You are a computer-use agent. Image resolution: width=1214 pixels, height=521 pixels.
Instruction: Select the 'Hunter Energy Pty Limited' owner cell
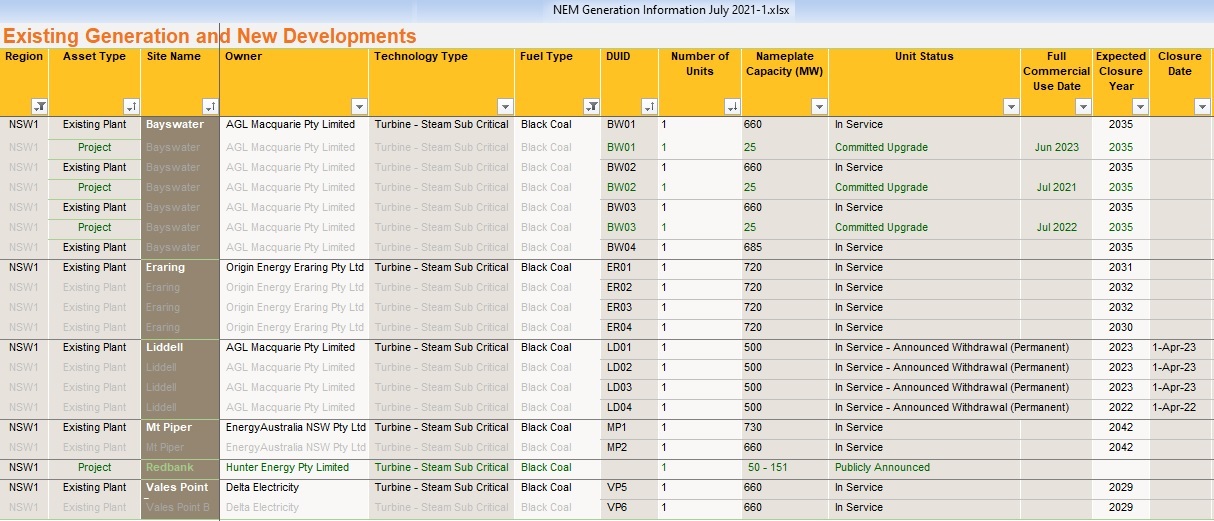pyautogui.click(x=294, y=467)
